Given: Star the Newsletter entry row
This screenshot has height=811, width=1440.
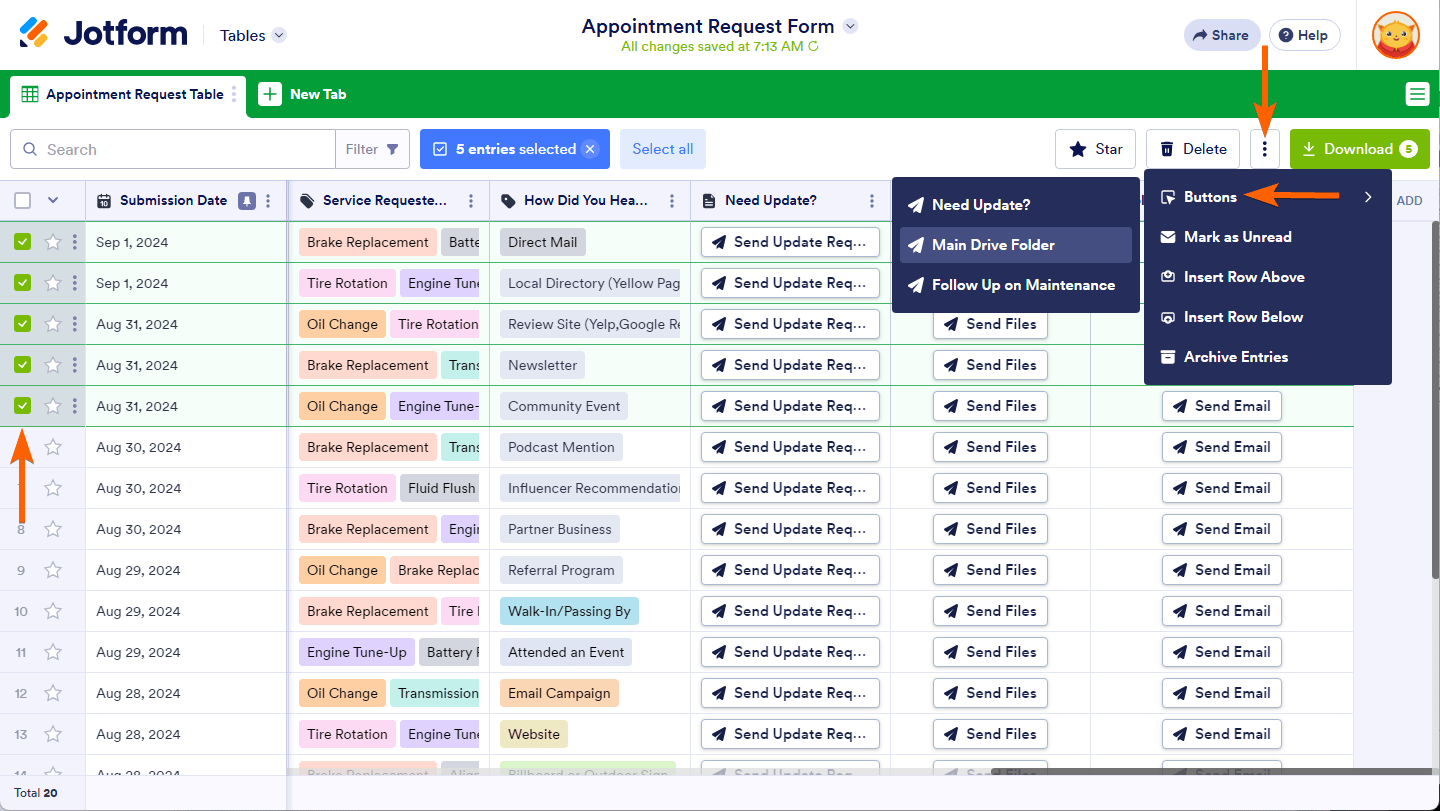Looking at the screenshot, I should coord(53,365).
